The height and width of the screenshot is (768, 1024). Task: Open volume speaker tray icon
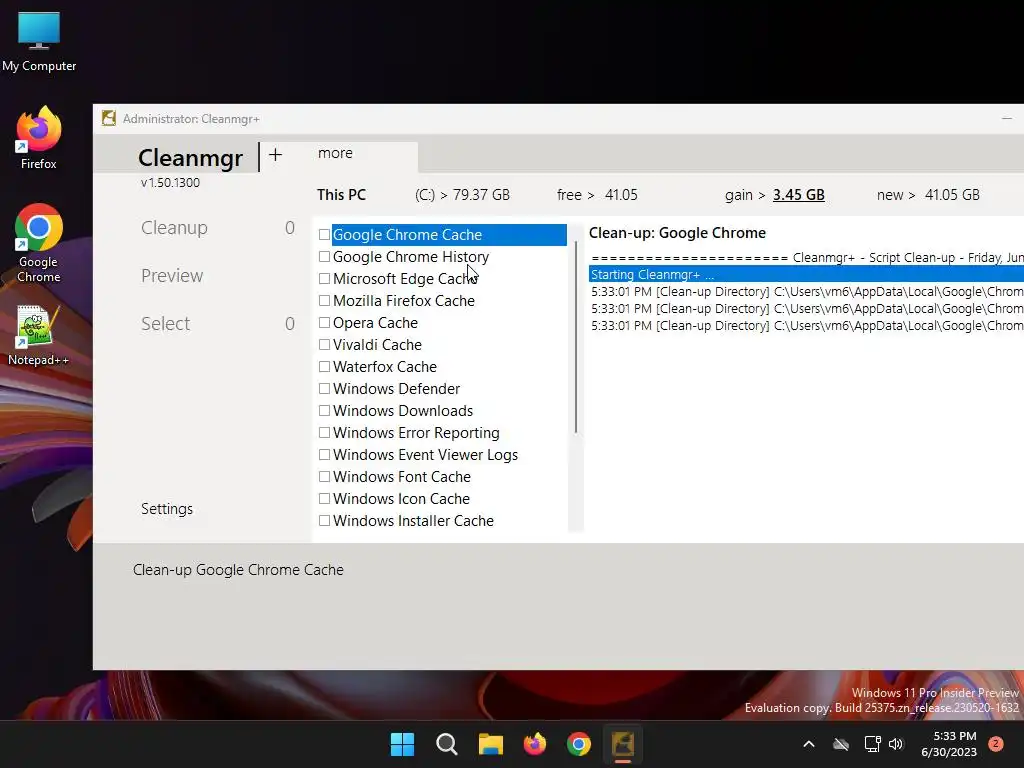tap(896, 744)
